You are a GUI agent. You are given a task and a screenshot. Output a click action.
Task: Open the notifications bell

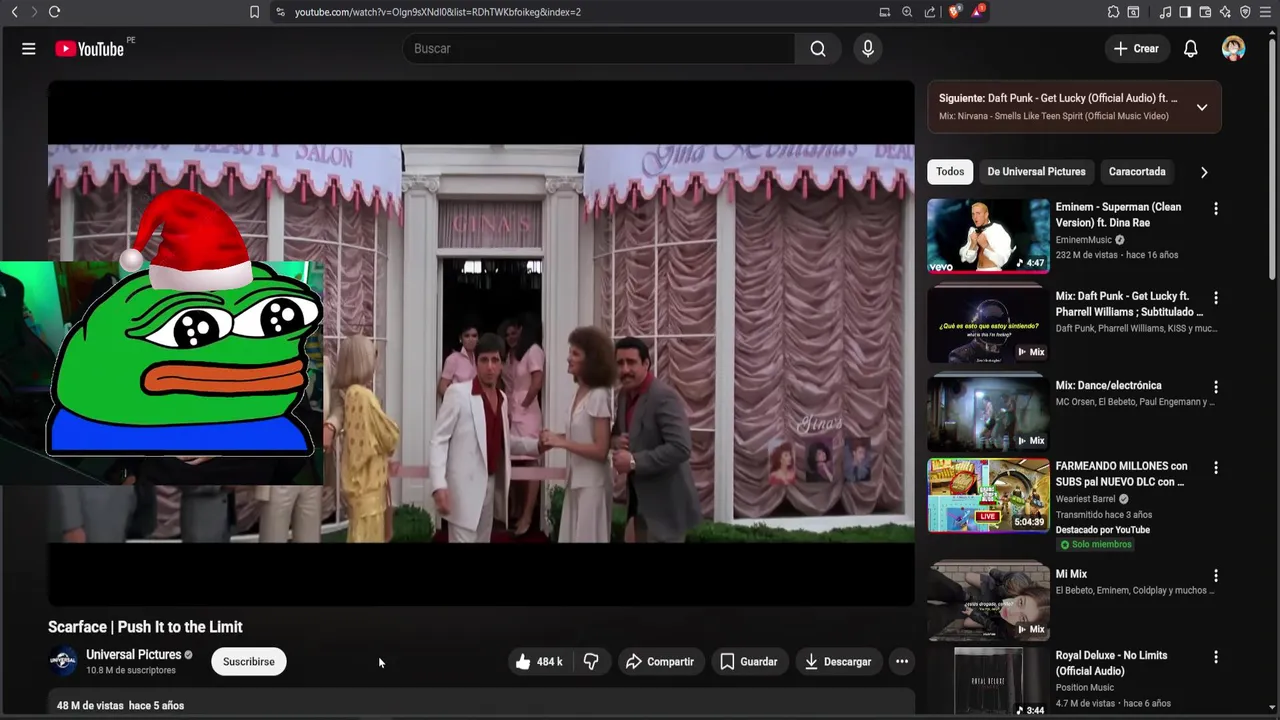[1191, 49]
